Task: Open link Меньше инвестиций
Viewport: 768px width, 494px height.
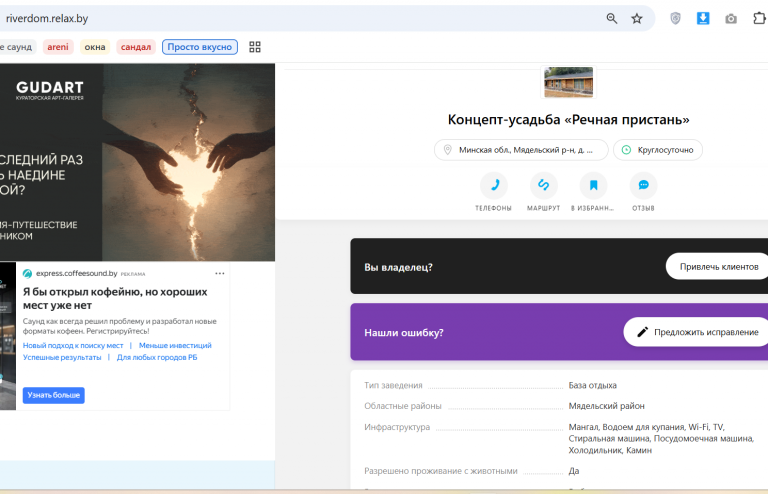Action: point(175,346)
